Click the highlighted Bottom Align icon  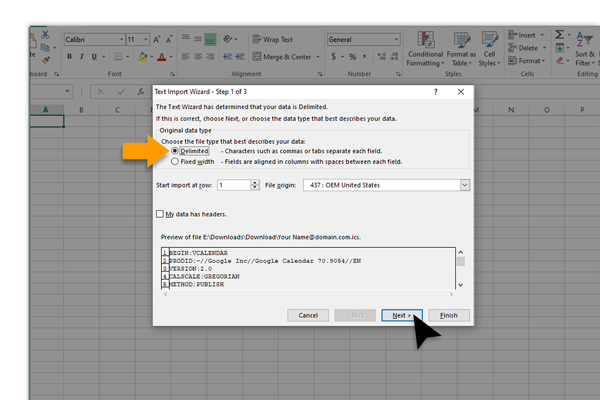pos(210,39)
